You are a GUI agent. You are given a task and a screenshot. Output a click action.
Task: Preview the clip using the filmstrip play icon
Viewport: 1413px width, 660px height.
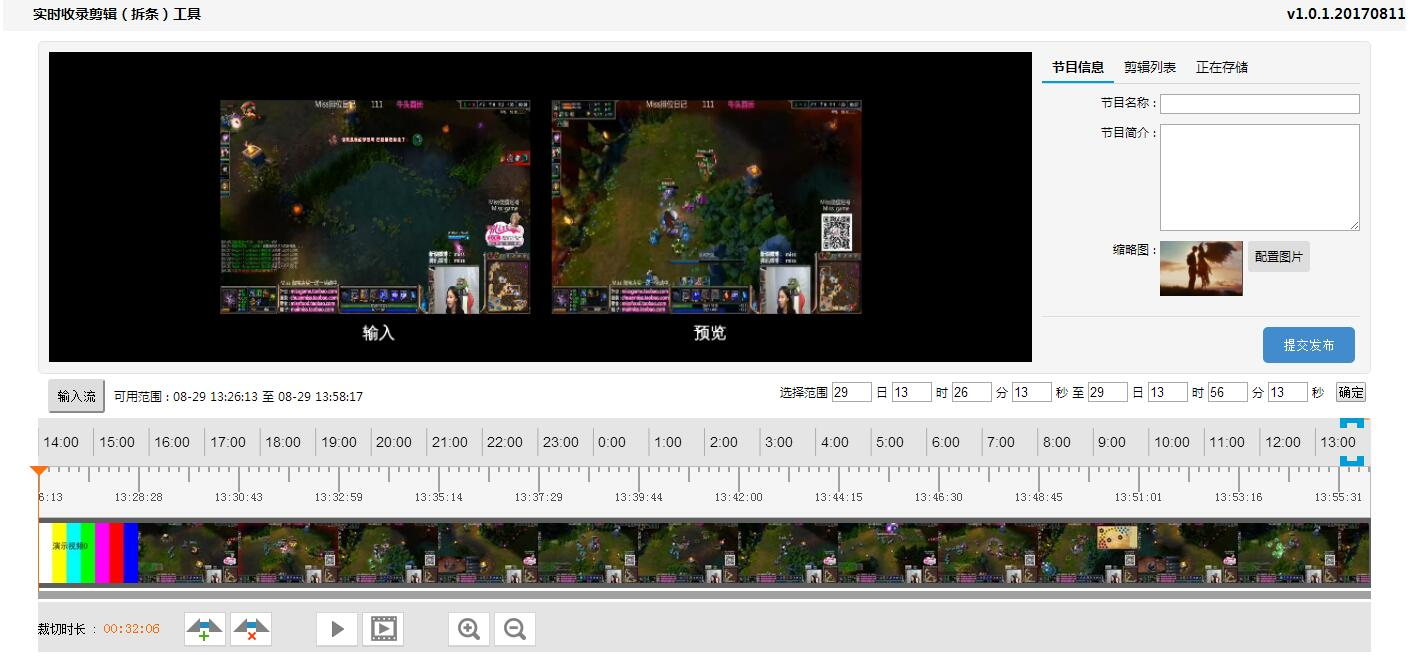(383, 629)
